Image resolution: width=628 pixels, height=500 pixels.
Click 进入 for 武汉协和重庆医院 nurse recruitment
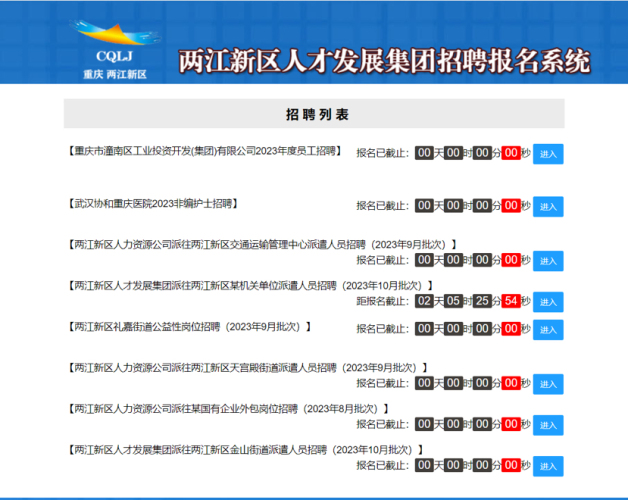[548, 207]
